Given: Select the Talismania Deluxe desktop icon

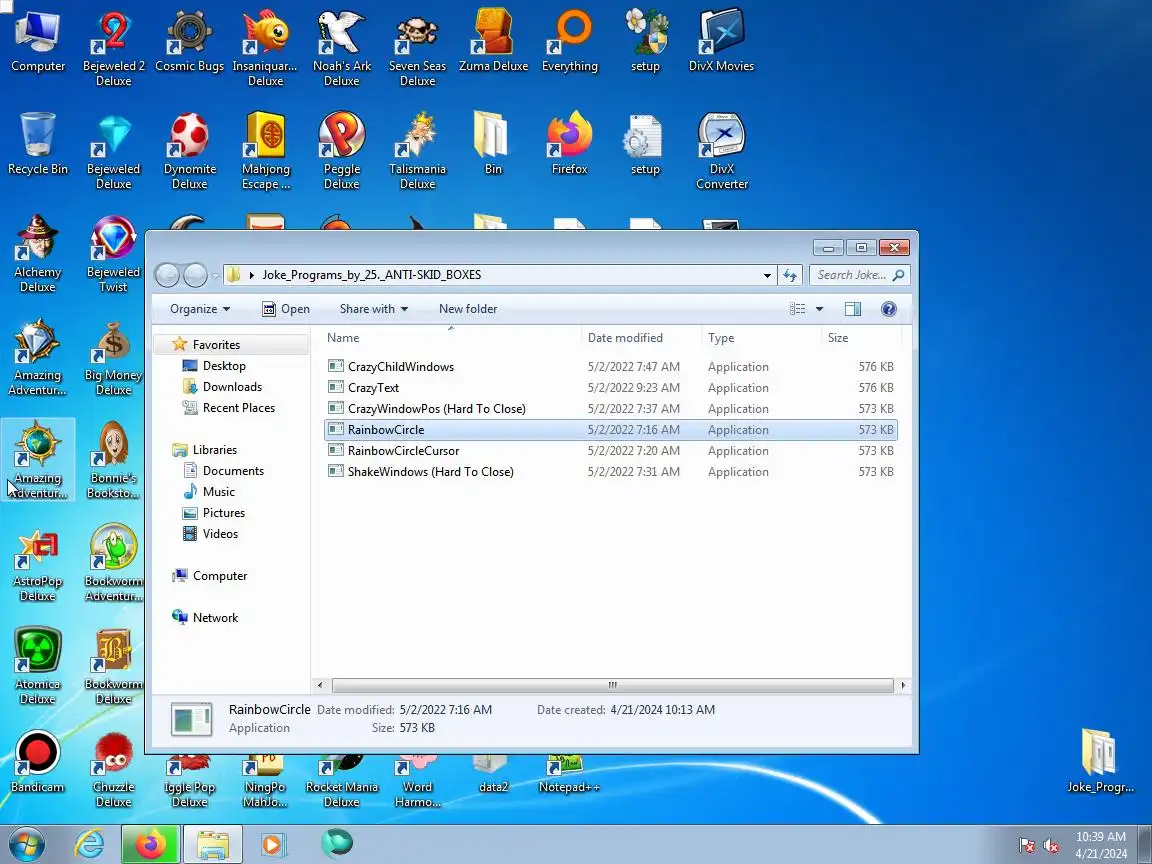Looking at the screenshot, I should tap(417, 151).
